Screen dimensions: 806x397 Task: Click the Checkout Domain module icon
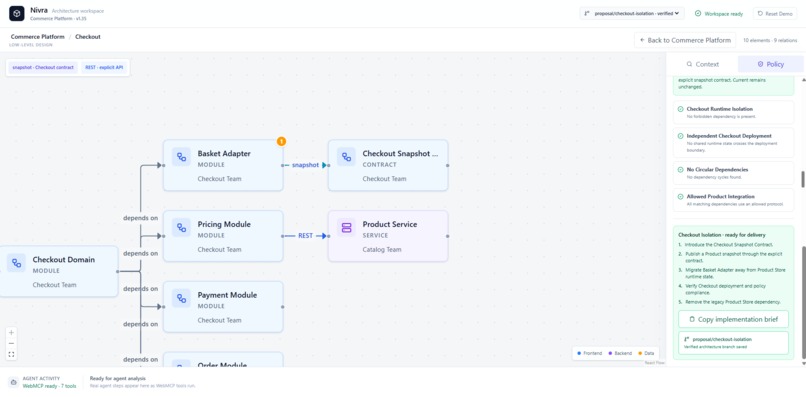[x=16, y=263]
